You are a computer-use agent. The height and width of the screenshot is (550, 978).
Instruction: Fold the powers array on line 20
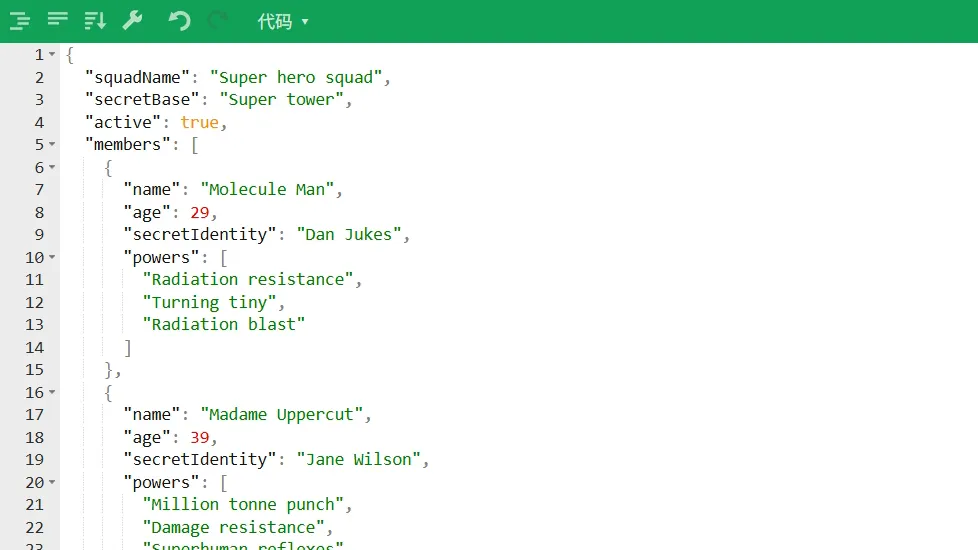tap(52, 482)
